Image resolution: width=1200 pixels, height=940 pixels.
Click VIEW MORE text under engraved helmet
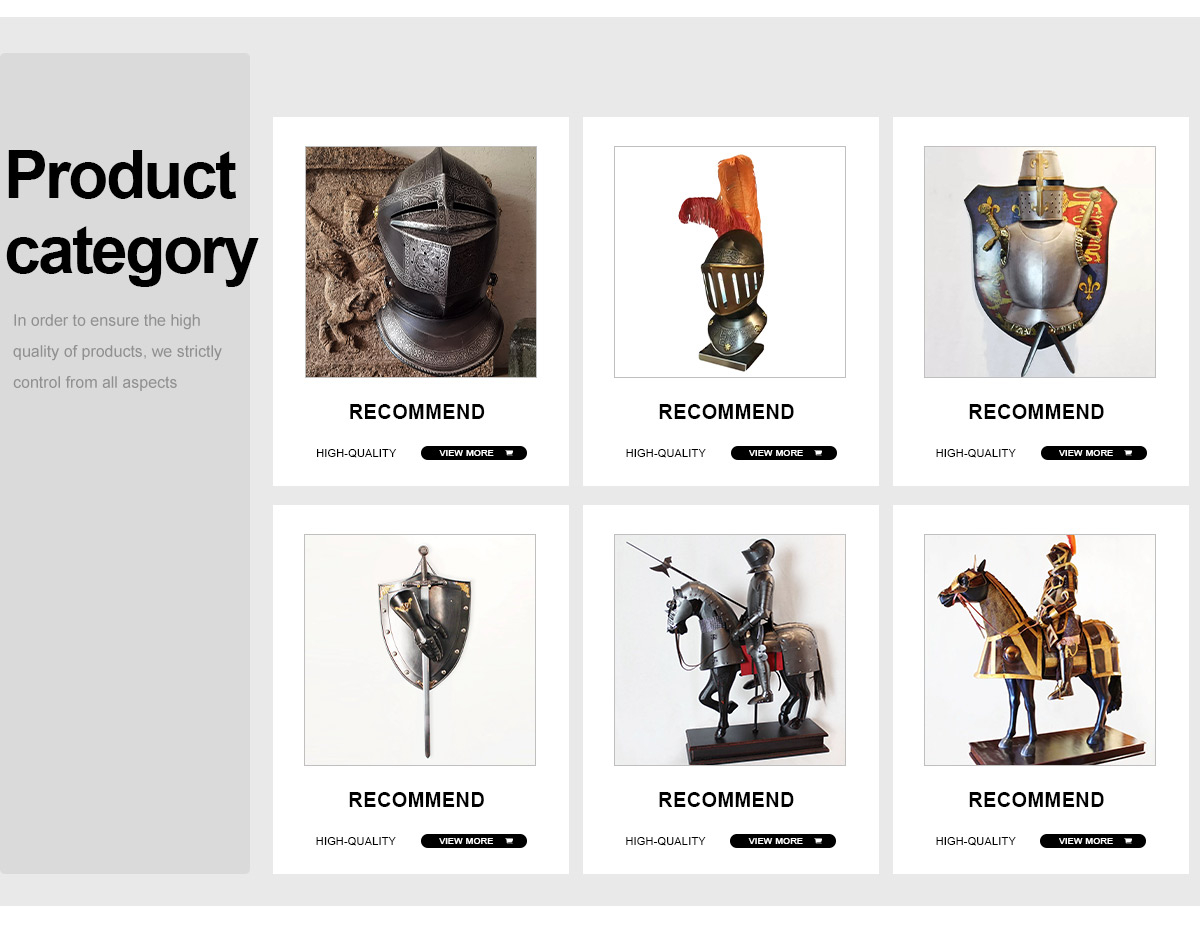pyautogui.click(x=466, y=453)
